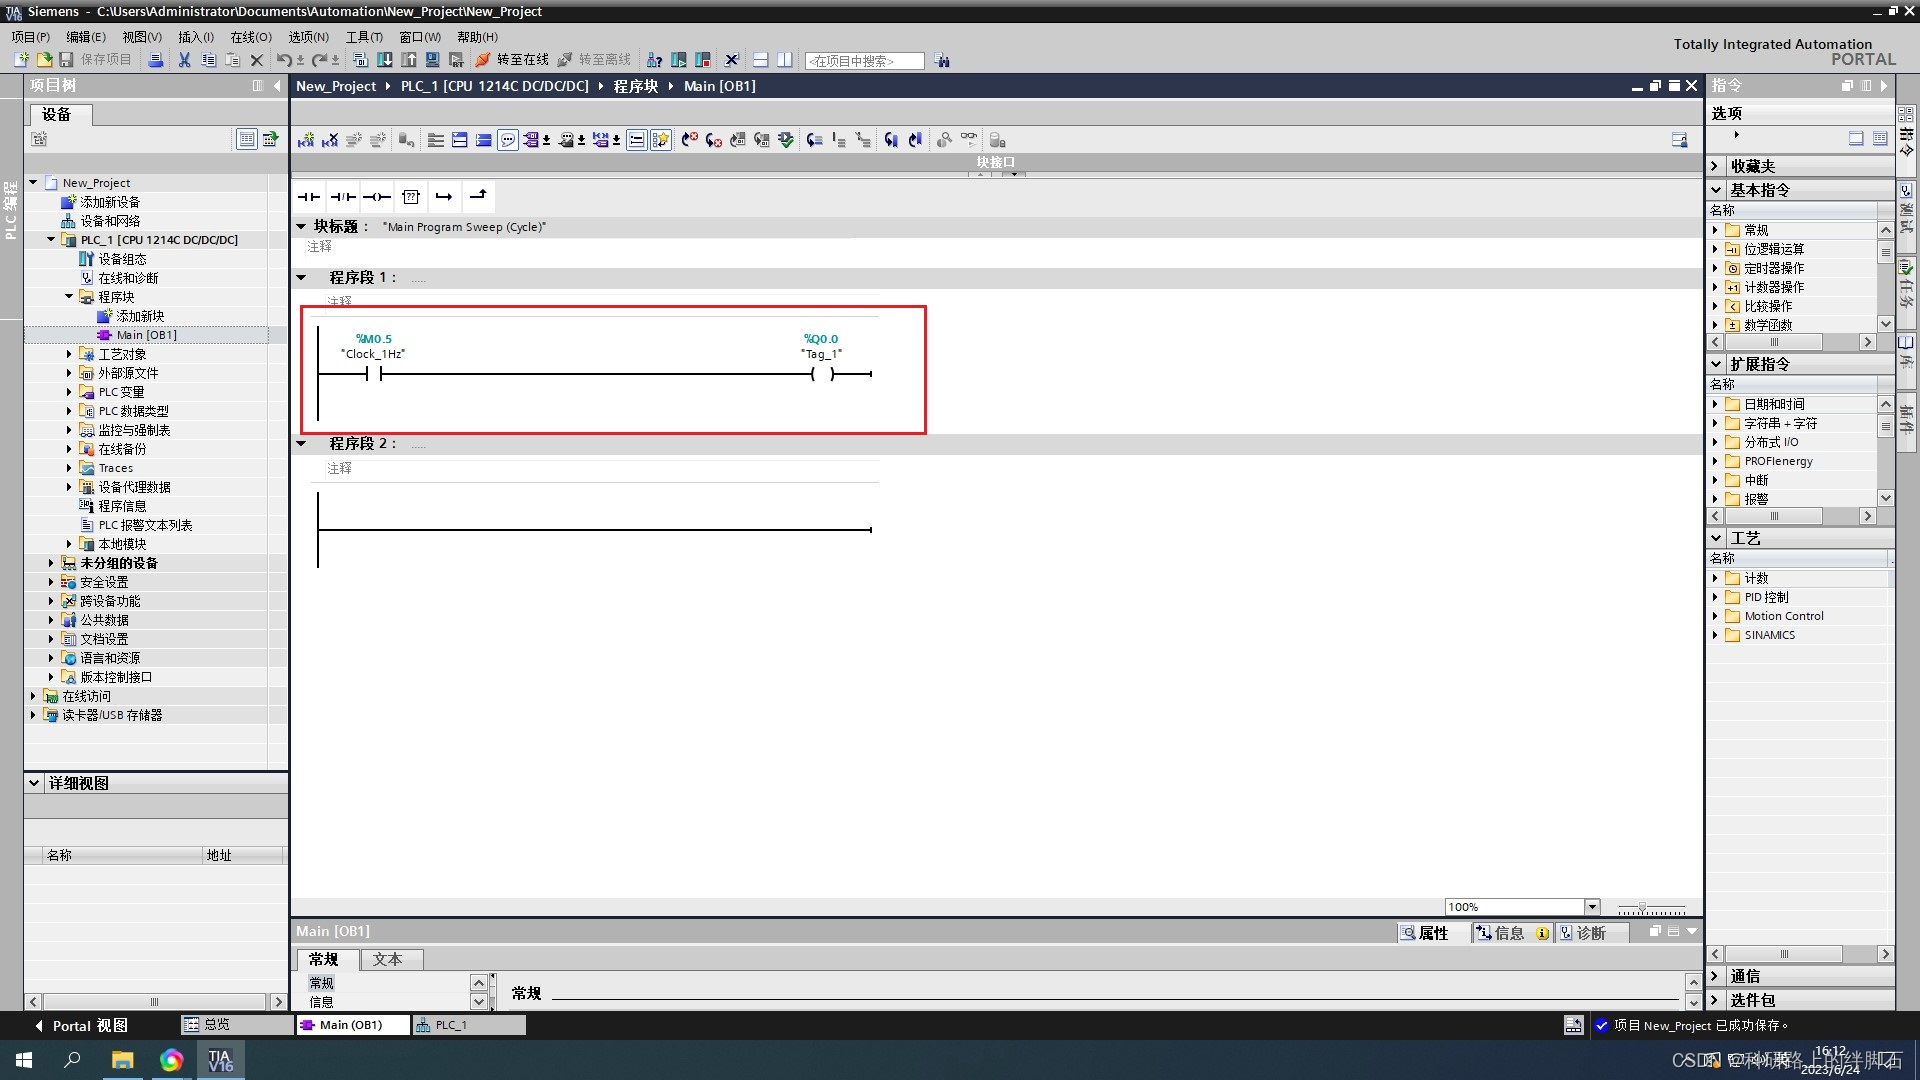The height and width of the screenshot is (1080, 1920).
Task: Click the start CPU icon
Action: click(679, 60)
